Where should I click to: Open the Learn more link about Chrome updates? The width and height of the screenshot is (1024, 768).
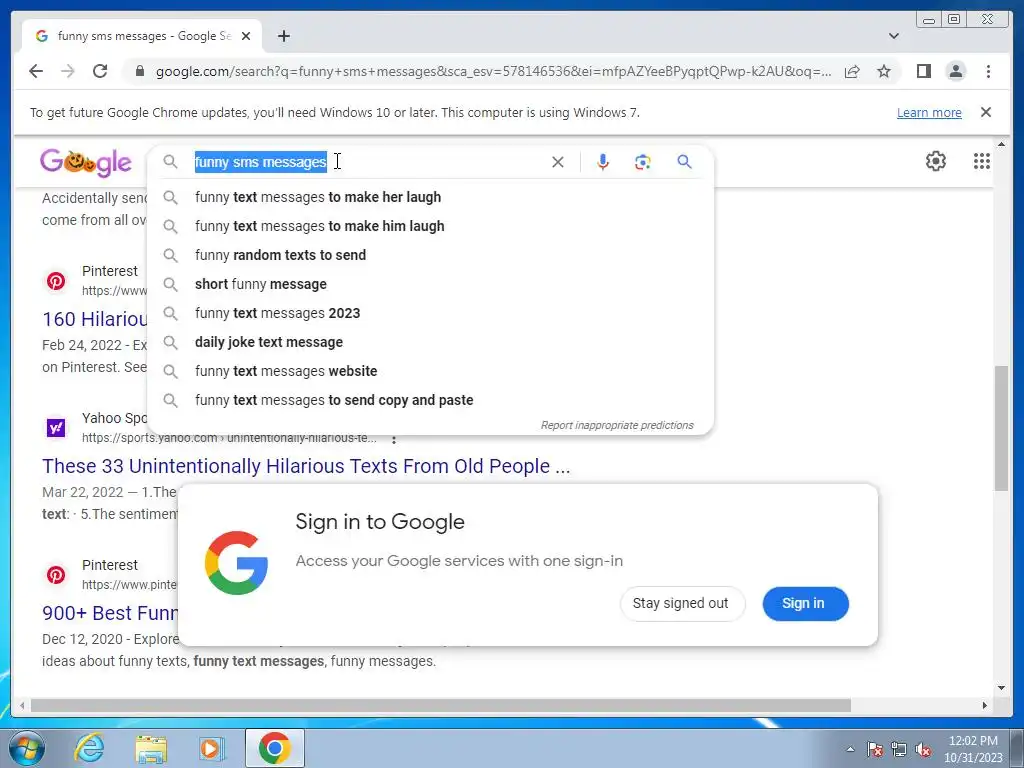click(x=929, y=112)
